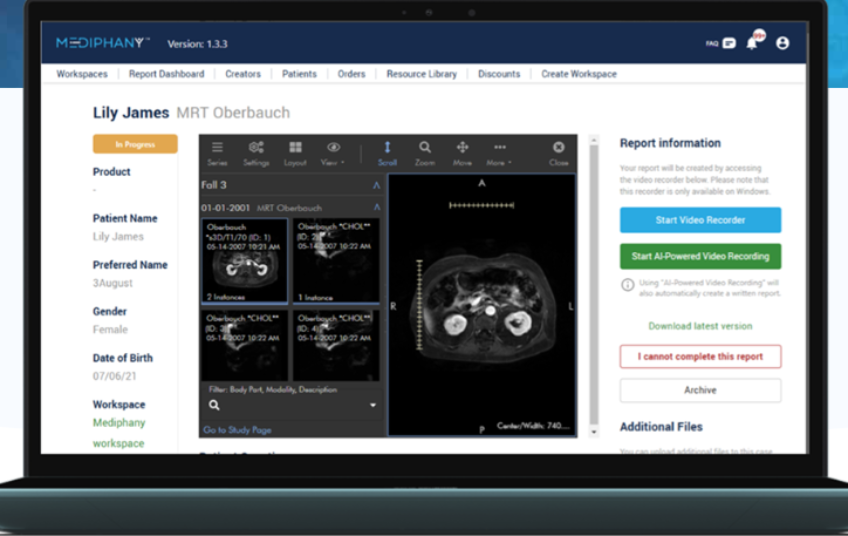Open the FAQ chat icon
Viewport: 848px width, 536px height.
(728, 43)
